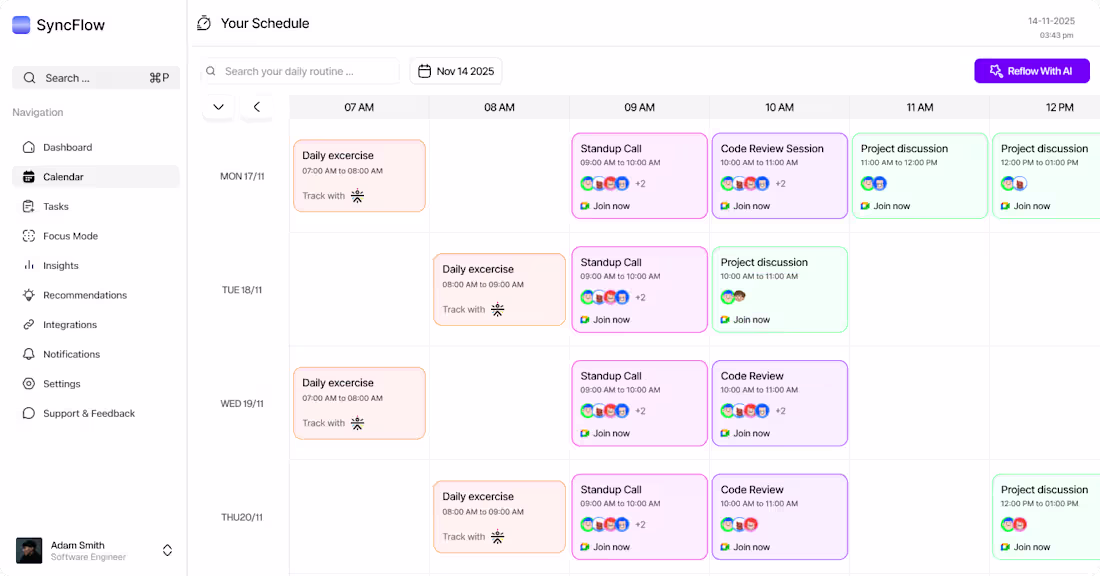The height and width of the screenshot is (576, 1100).
Task: Click the 14-11-2025 date text
Action: point(1052,21)
